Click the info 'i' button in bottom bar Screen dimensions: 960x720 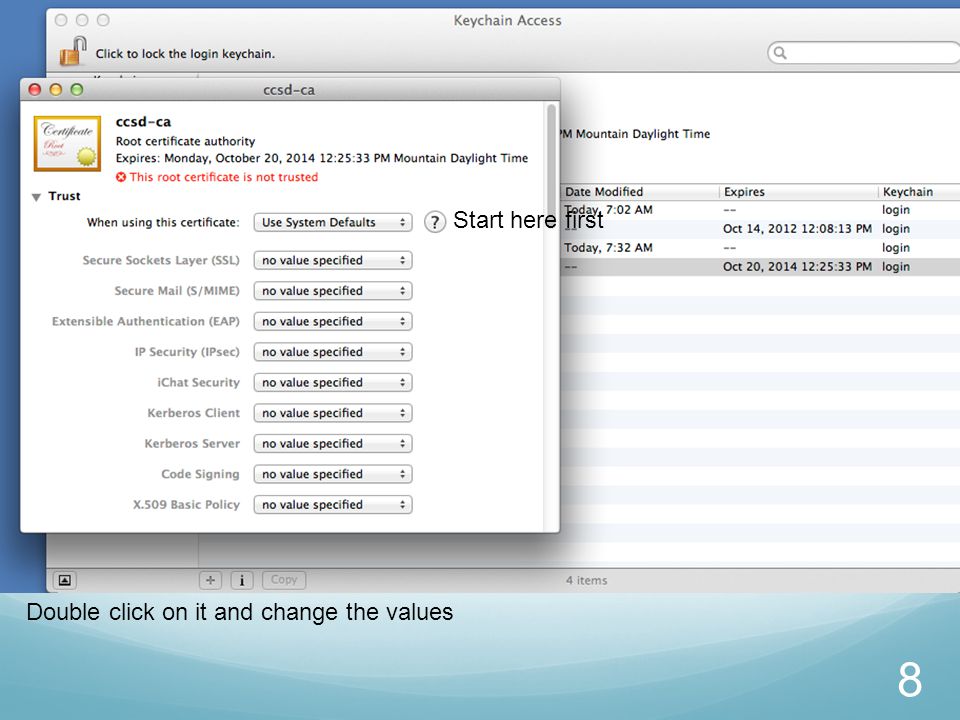click(x=242, y=580)
